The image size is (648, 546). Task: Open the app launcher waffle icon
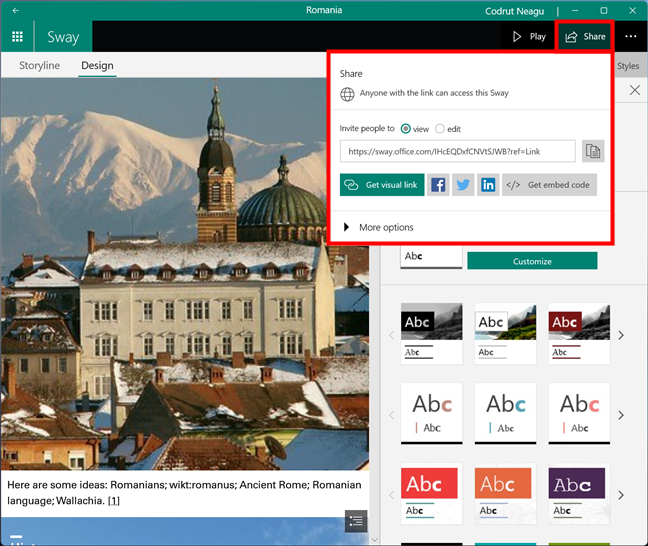point(17,37)
